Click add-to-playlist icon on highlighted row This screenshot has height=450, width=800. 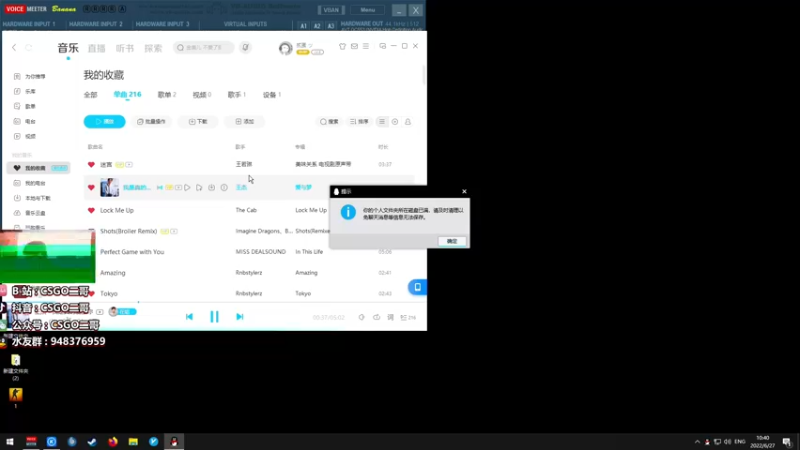[x=199, y=187]
